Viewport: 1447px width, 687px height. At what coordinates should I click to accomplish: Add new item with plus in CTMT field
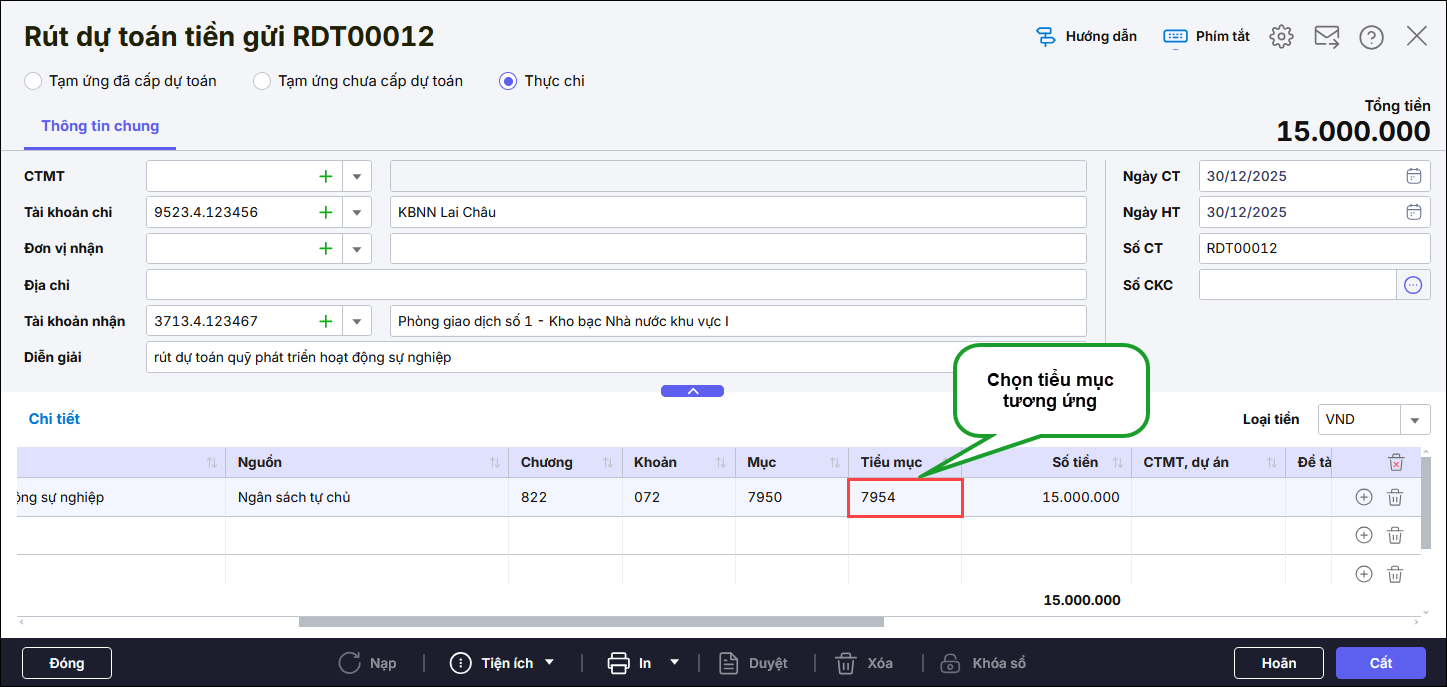pyautogui.click(x=325, y=176)
